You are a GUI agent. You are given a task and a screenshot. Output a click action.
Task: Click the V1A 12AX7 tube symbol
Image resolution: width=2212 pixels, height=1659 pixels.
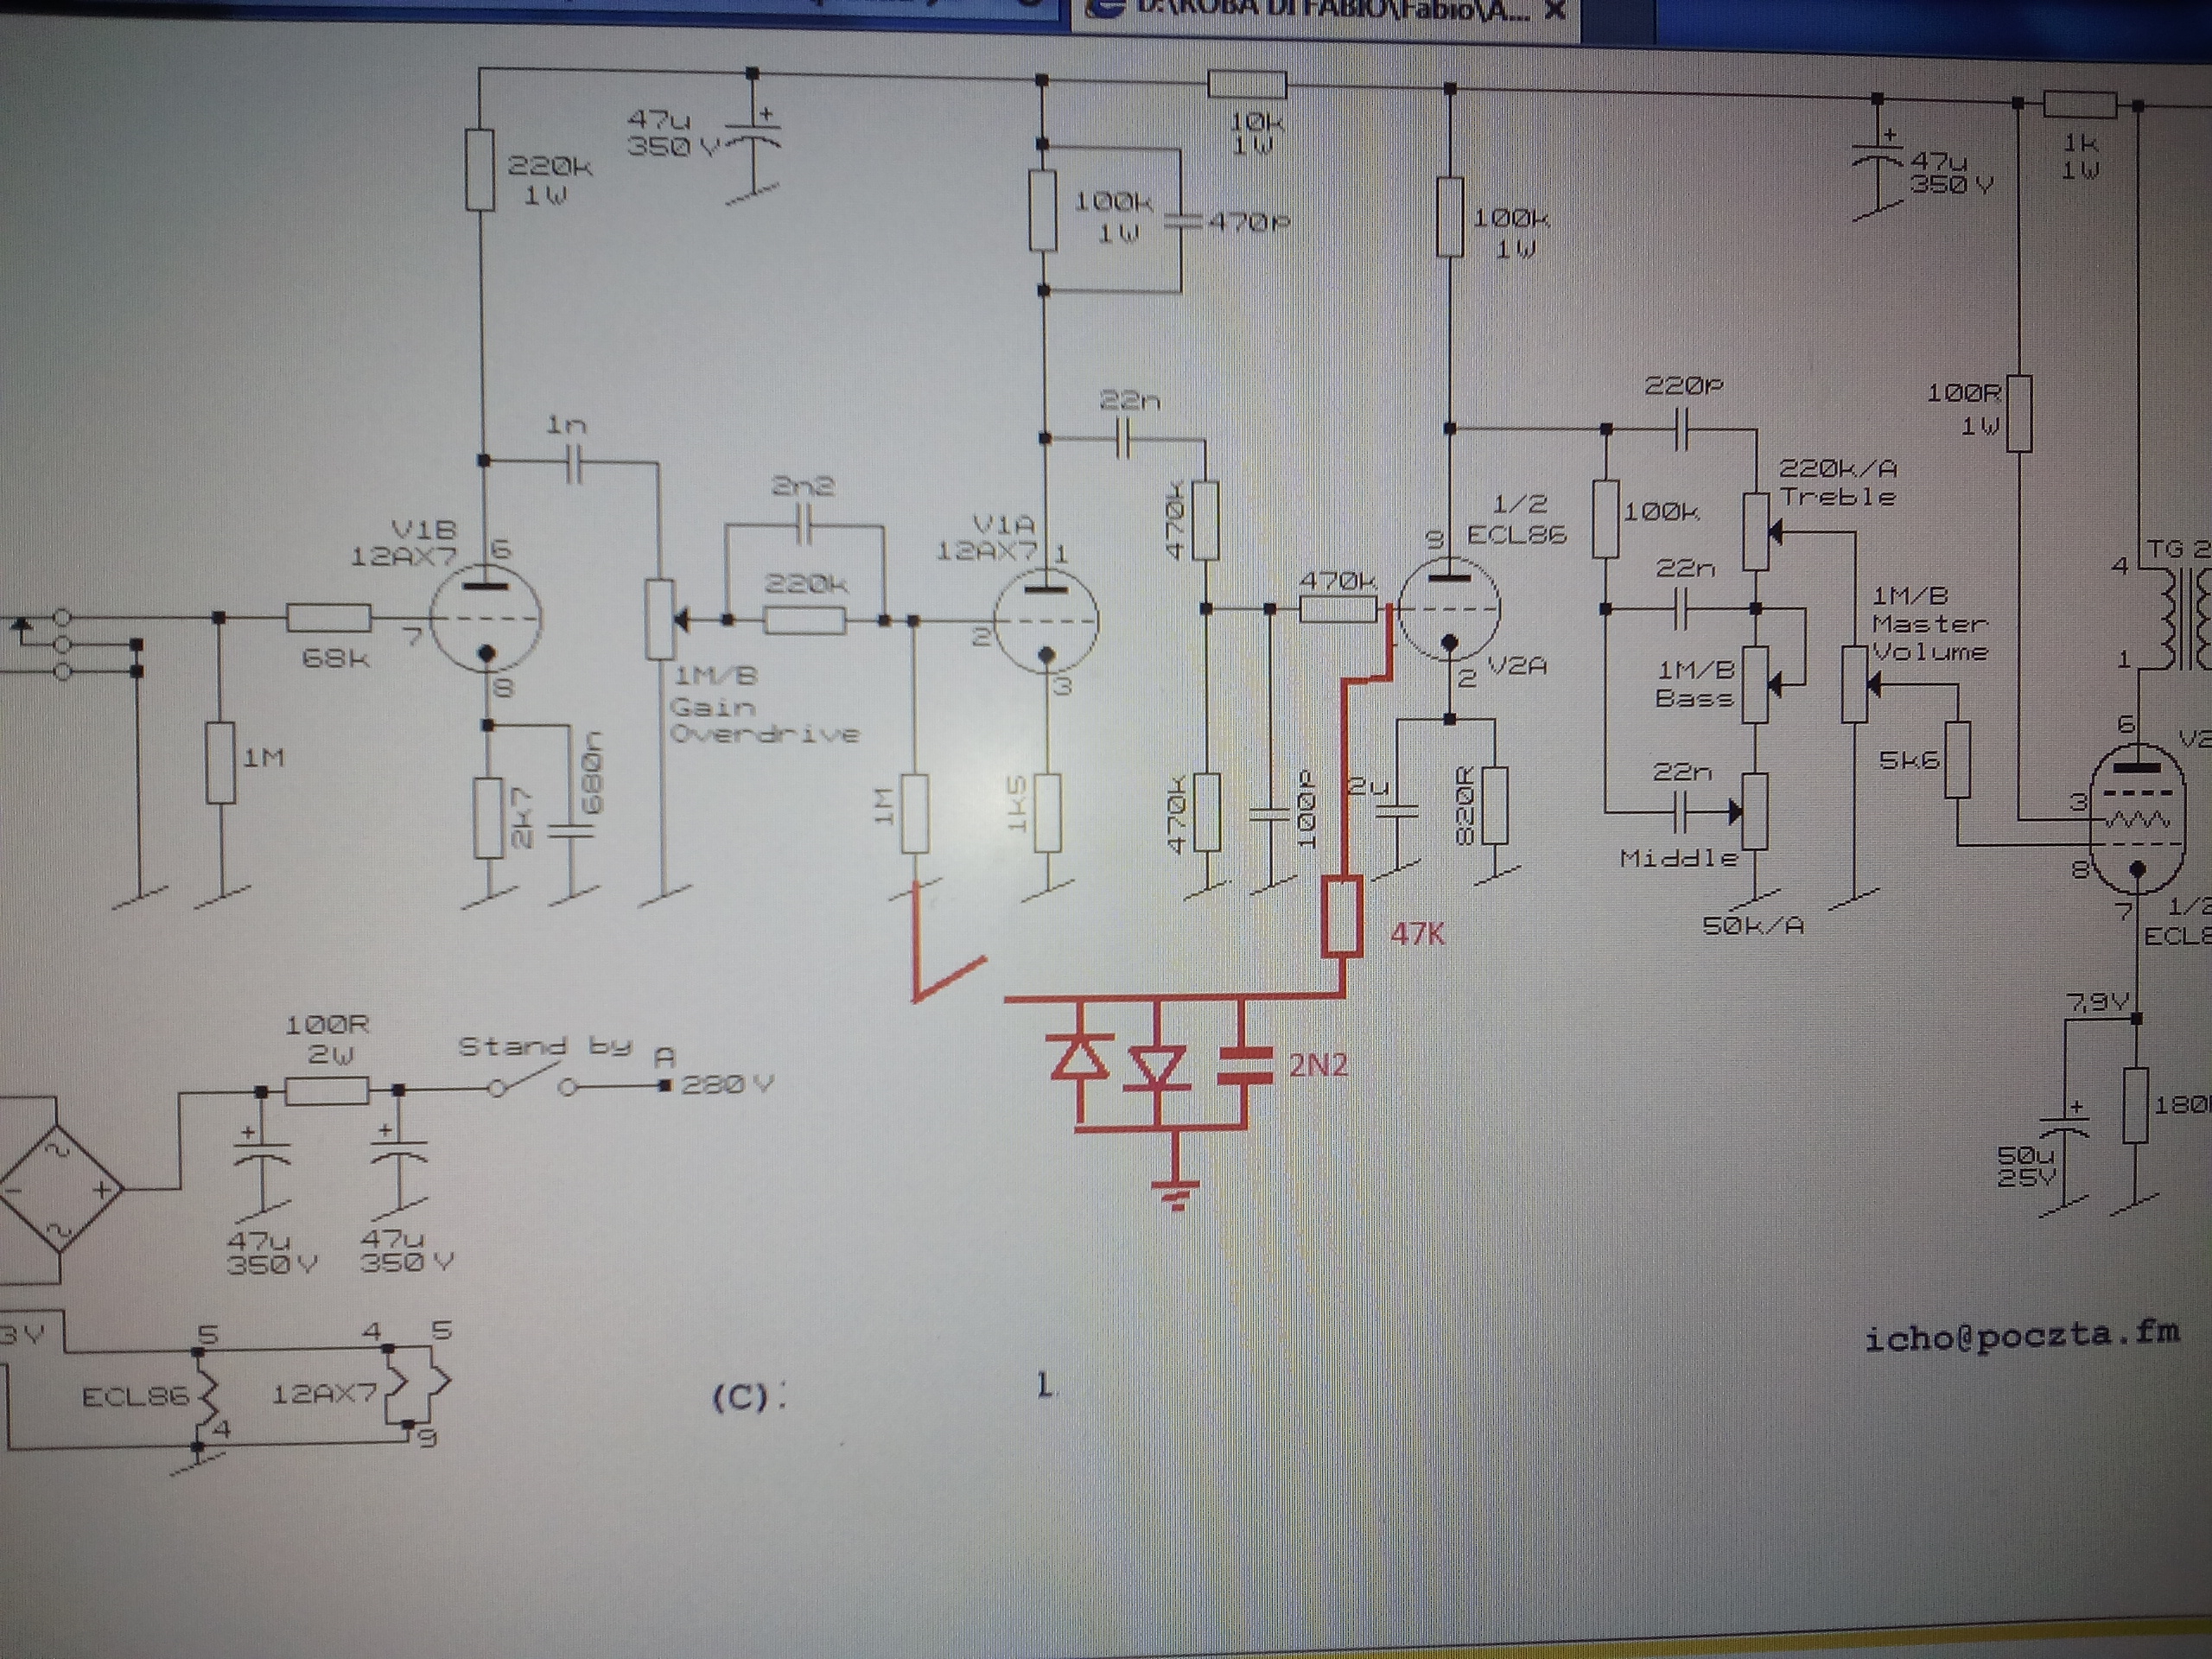(x=1047, y=620)
